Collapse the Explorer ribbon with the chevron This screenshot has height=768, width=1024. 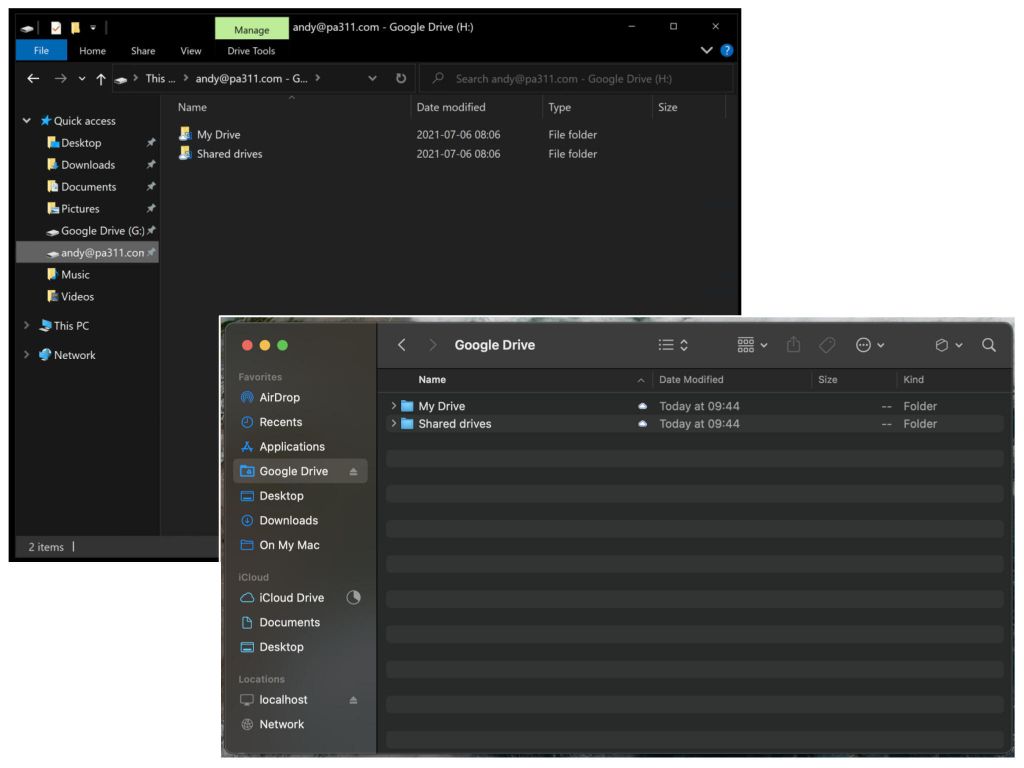click(x=706, y=50)
